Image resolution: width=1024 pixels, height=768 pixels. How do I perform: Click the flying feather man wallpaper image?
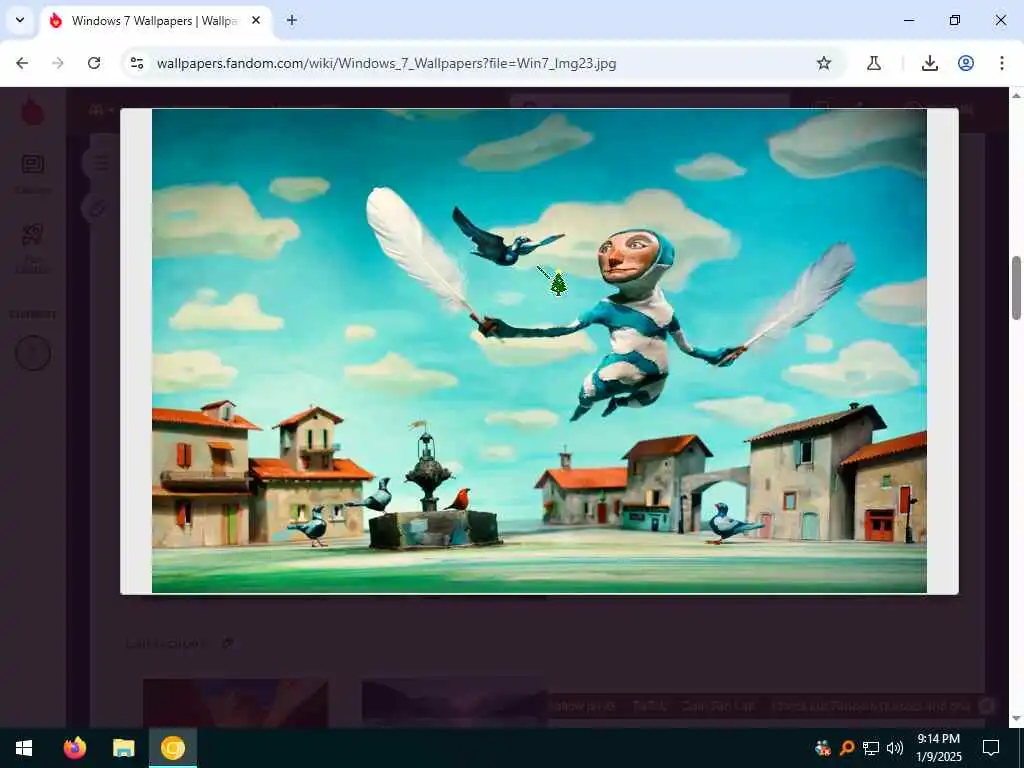(x=539, y=351)
